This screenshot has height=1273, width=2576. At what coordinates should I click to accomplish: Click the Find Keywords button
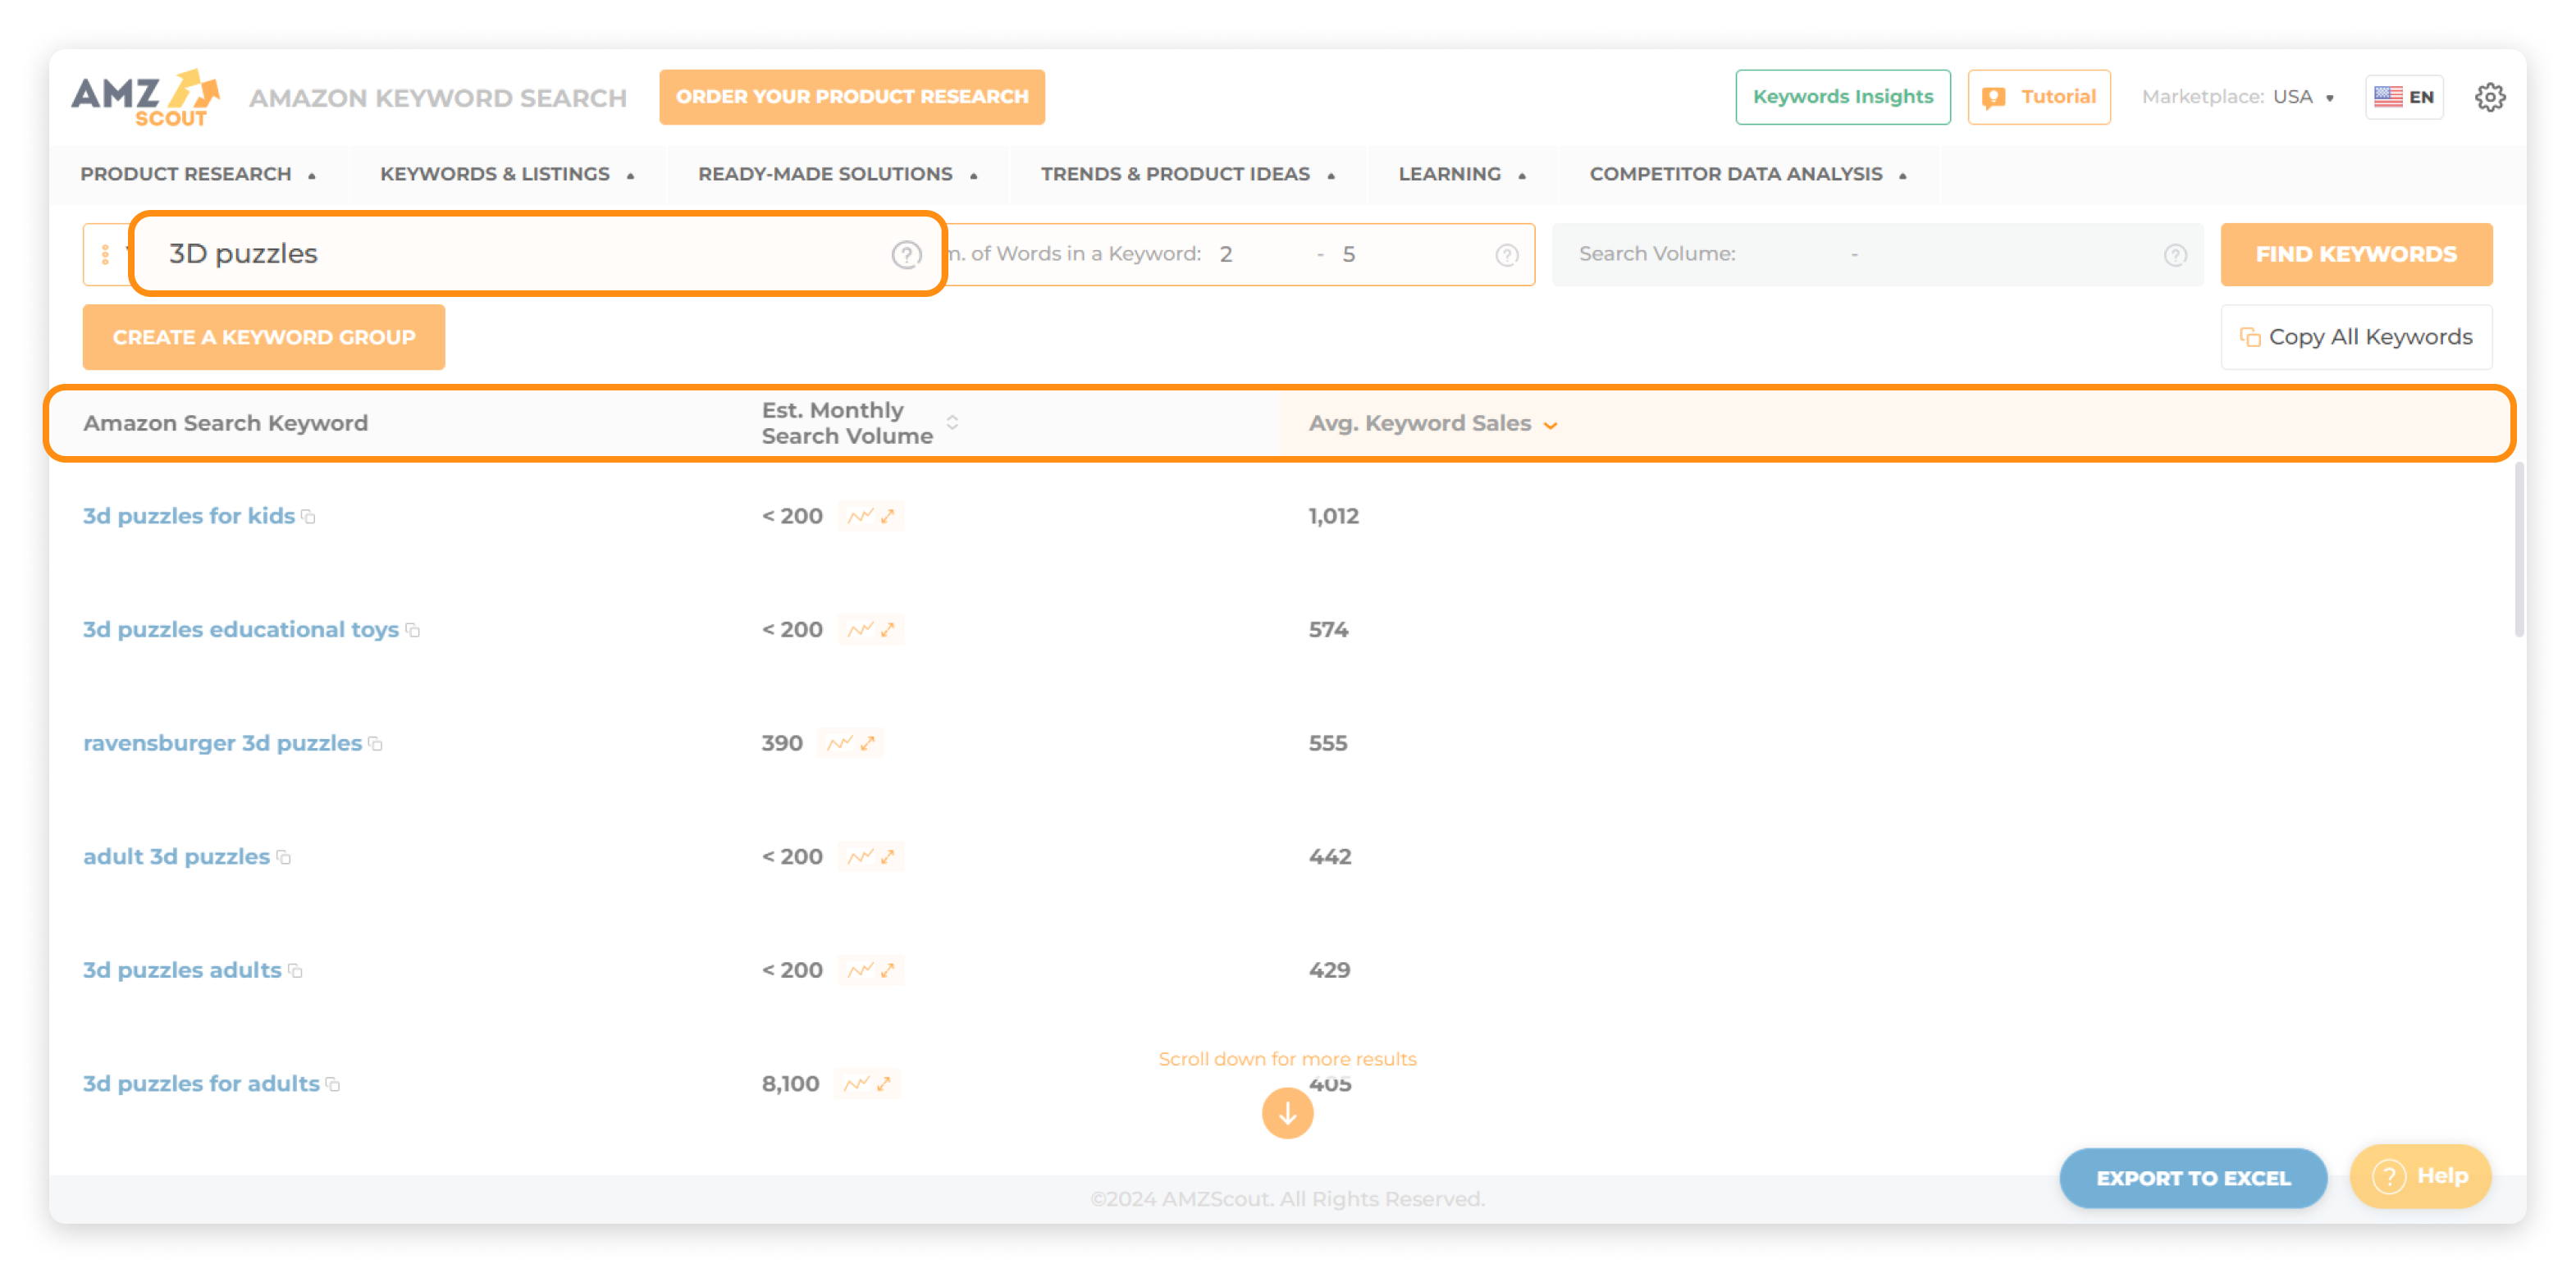point(2356,254)
